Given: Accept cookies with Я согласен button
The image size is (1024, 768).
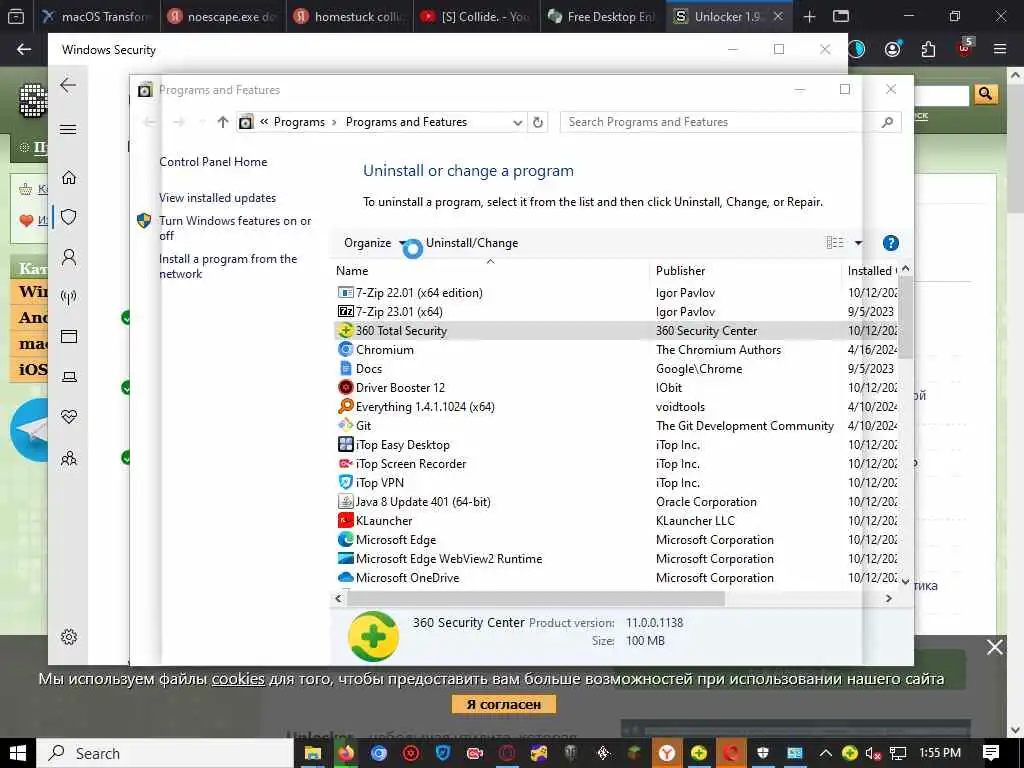Looking at the screenshot, I should click(x=504, y=704).
